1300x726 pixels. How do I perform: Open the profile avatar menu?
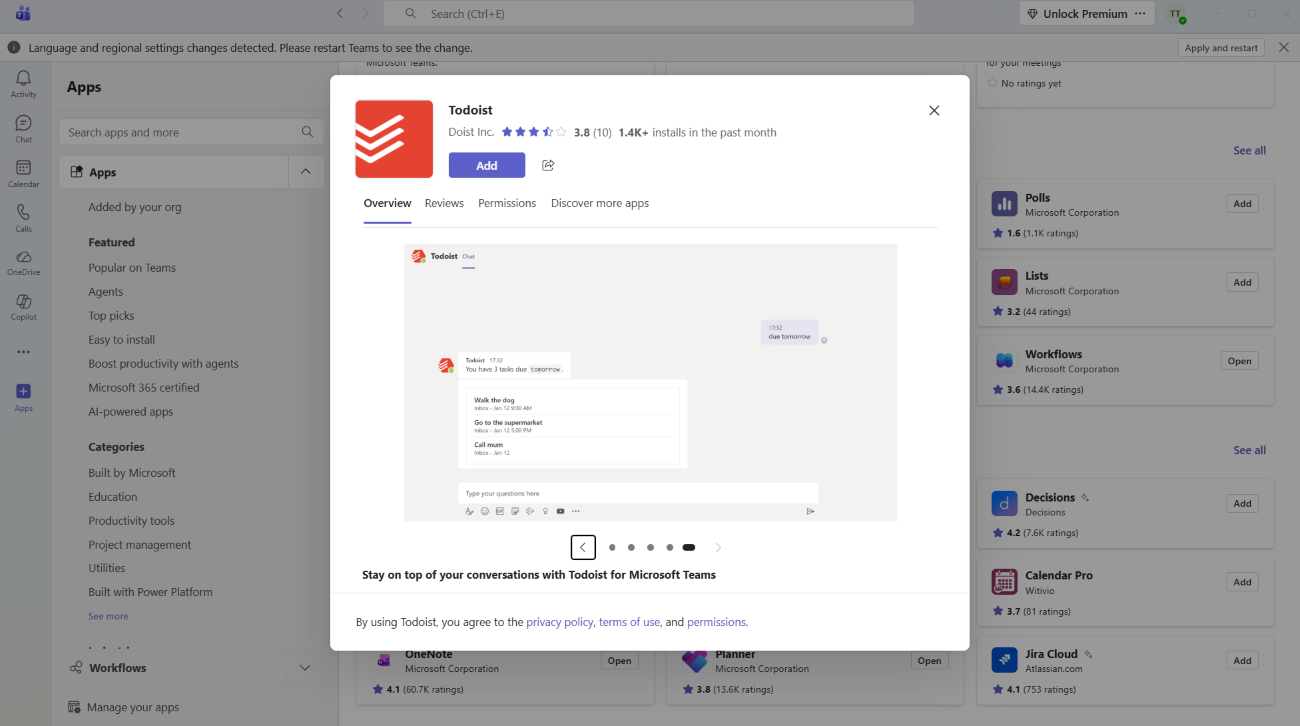(1176, 14)
